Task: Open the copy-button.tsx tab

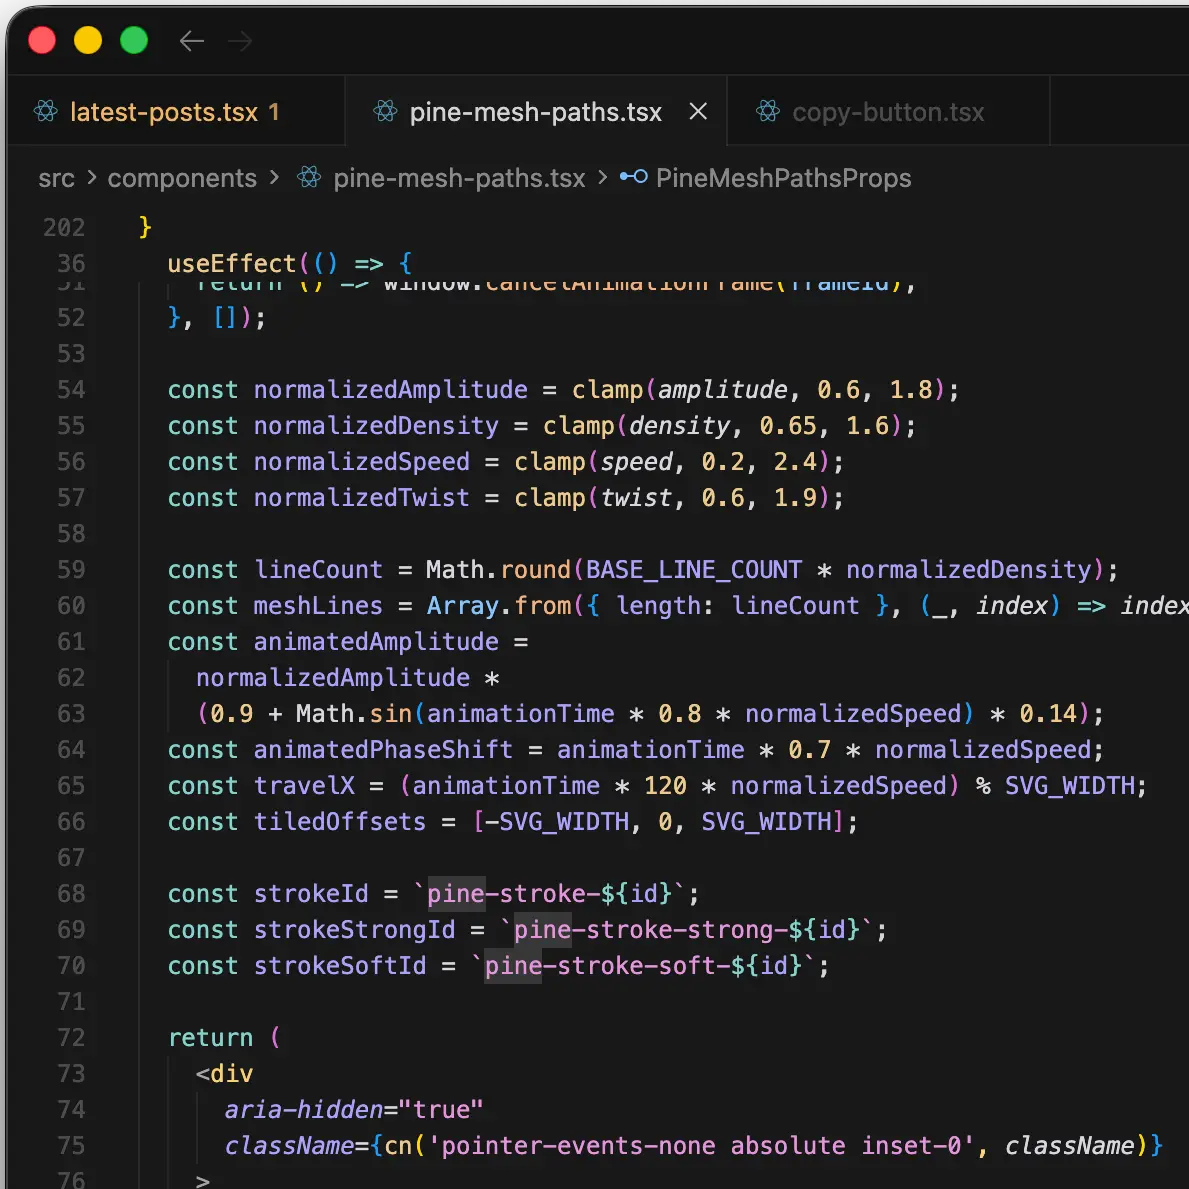Action: [888, 112]
